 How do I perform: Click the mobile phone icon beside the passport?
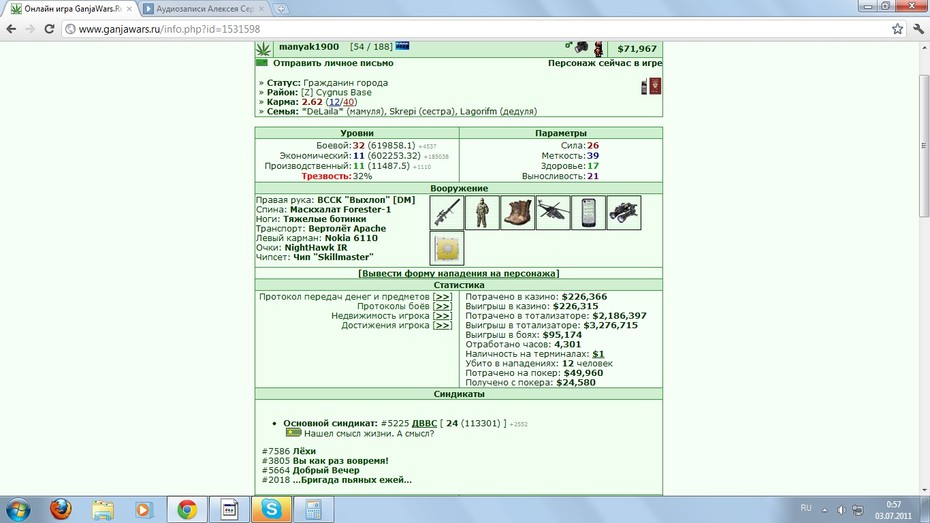click(644, 87)
